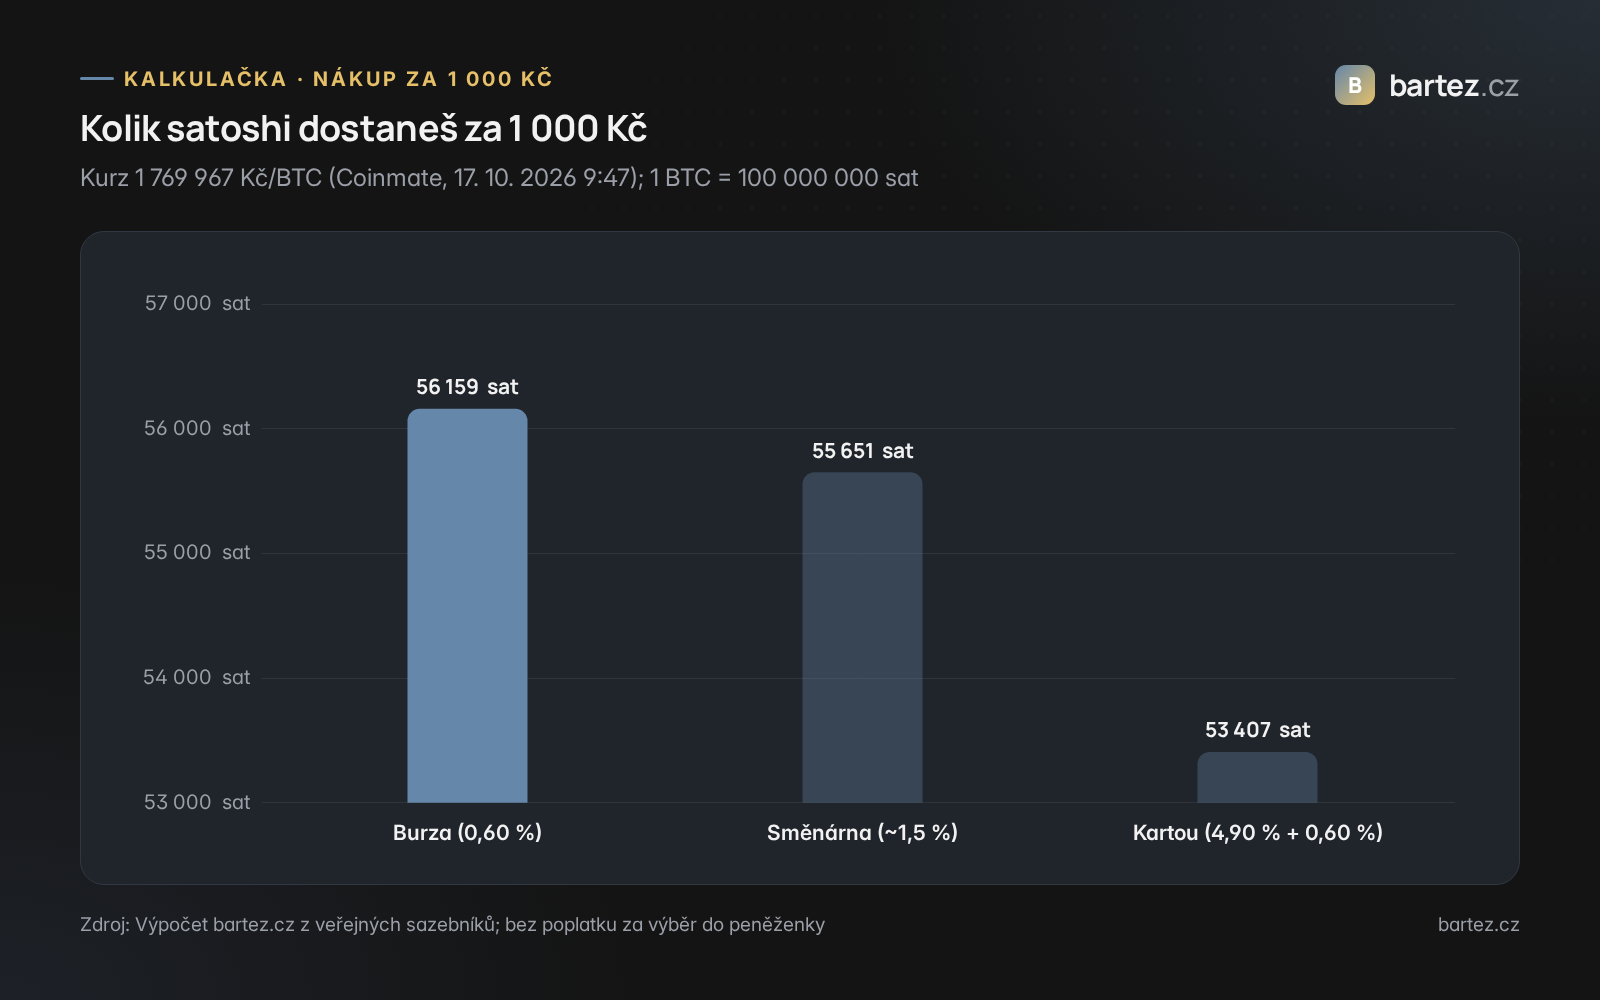
Task: Click the Zdroj source footnote text
Action: click(452, 925)
